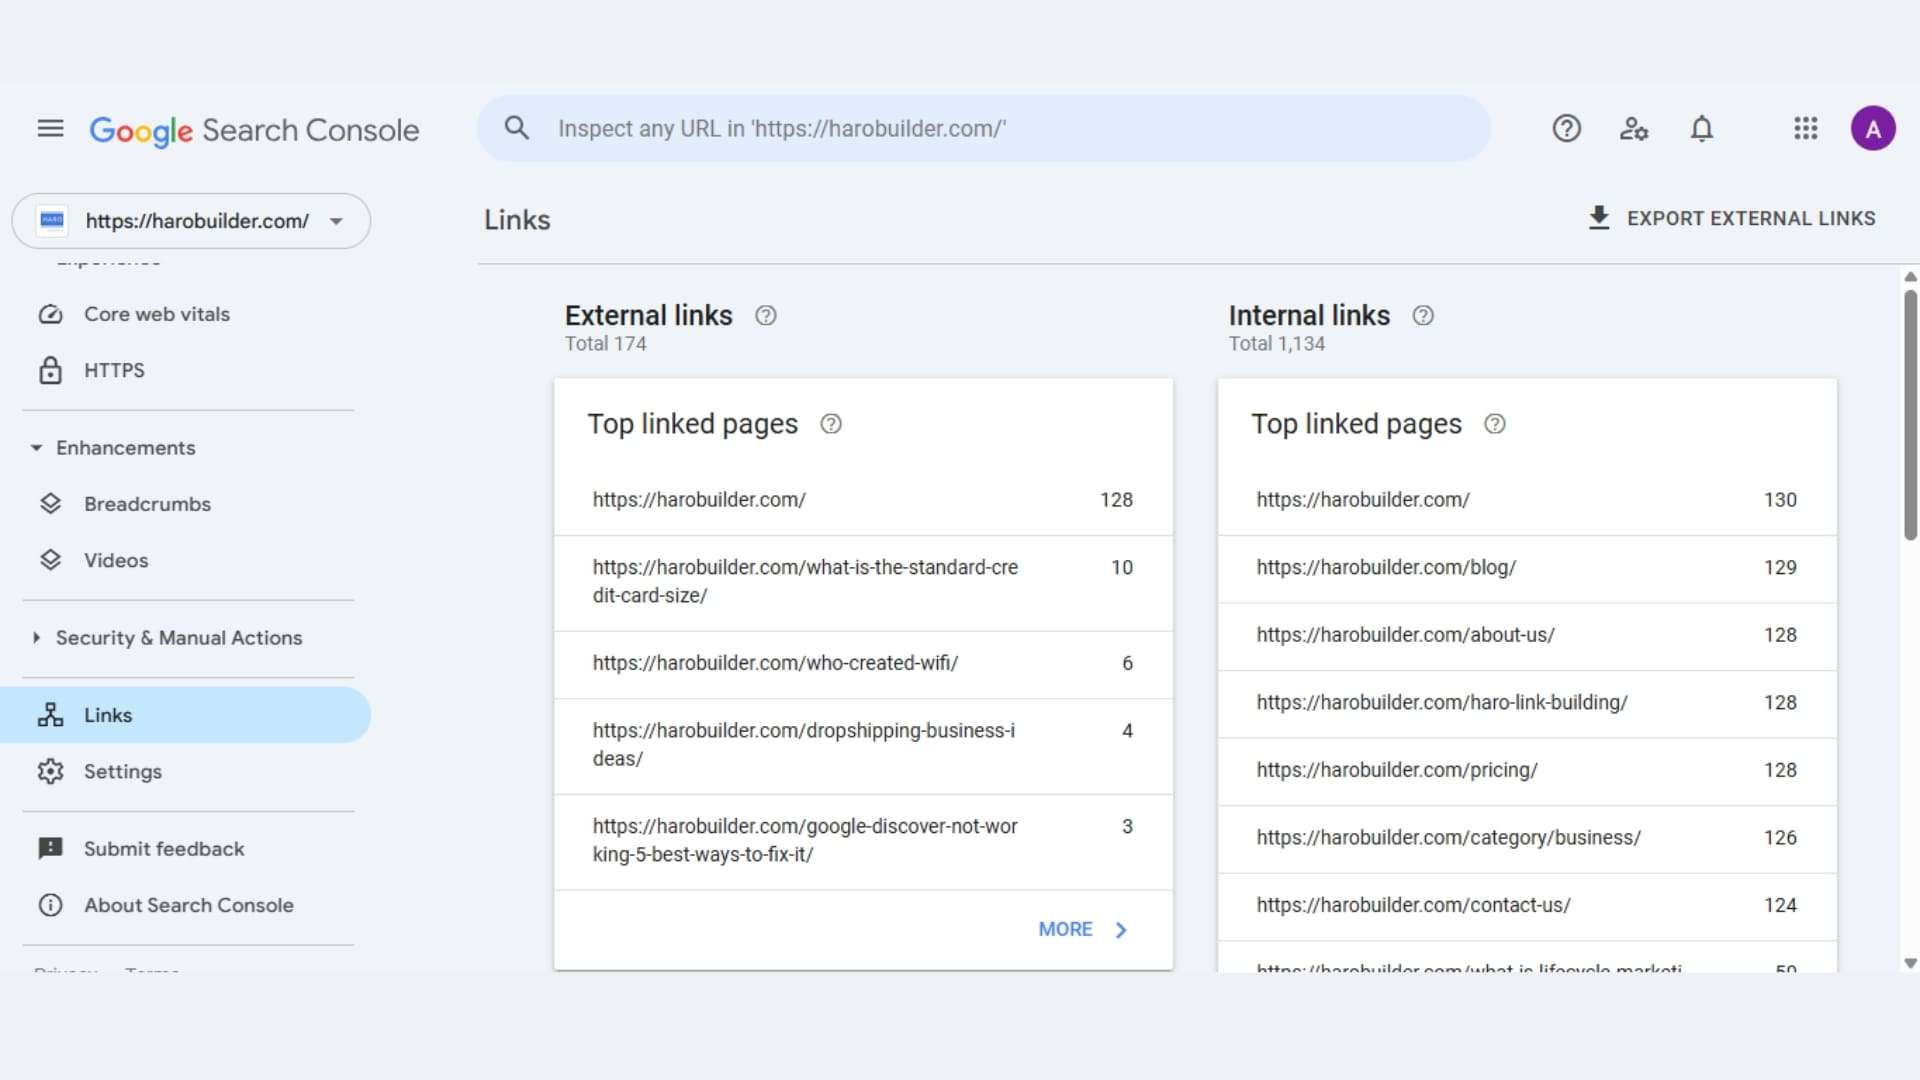Open the account avatar A
Viewport: 1920px width, 1080px height.
point(1873,129)
